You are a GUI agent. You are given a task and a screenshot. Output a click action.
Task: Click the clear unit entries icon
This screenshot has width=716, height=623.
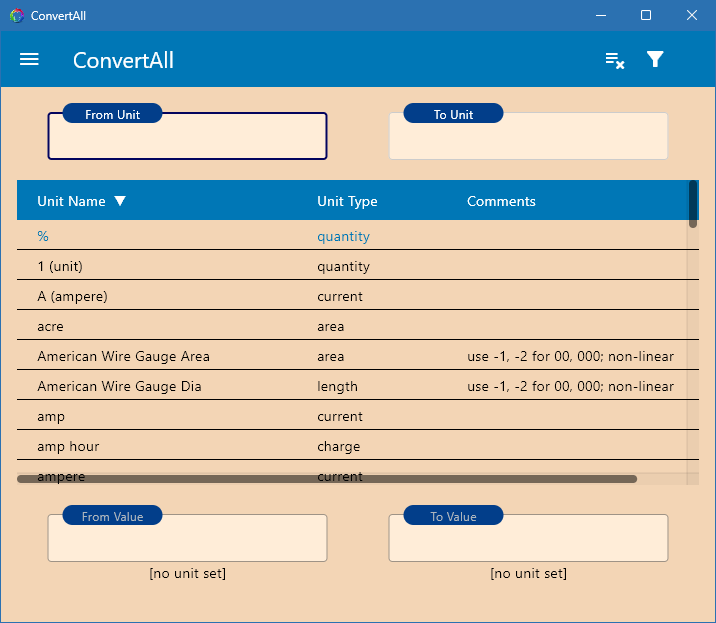[x=615, y=60]
